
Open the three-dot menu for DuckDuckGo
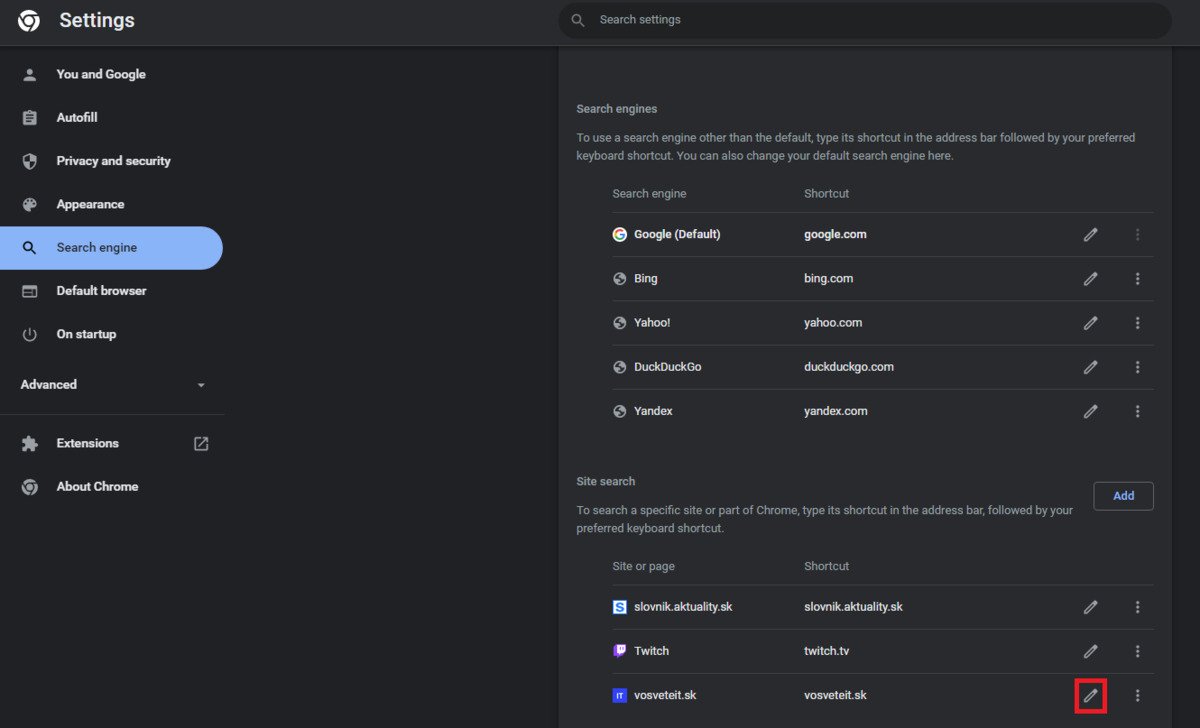click(x=1137, y=367)
